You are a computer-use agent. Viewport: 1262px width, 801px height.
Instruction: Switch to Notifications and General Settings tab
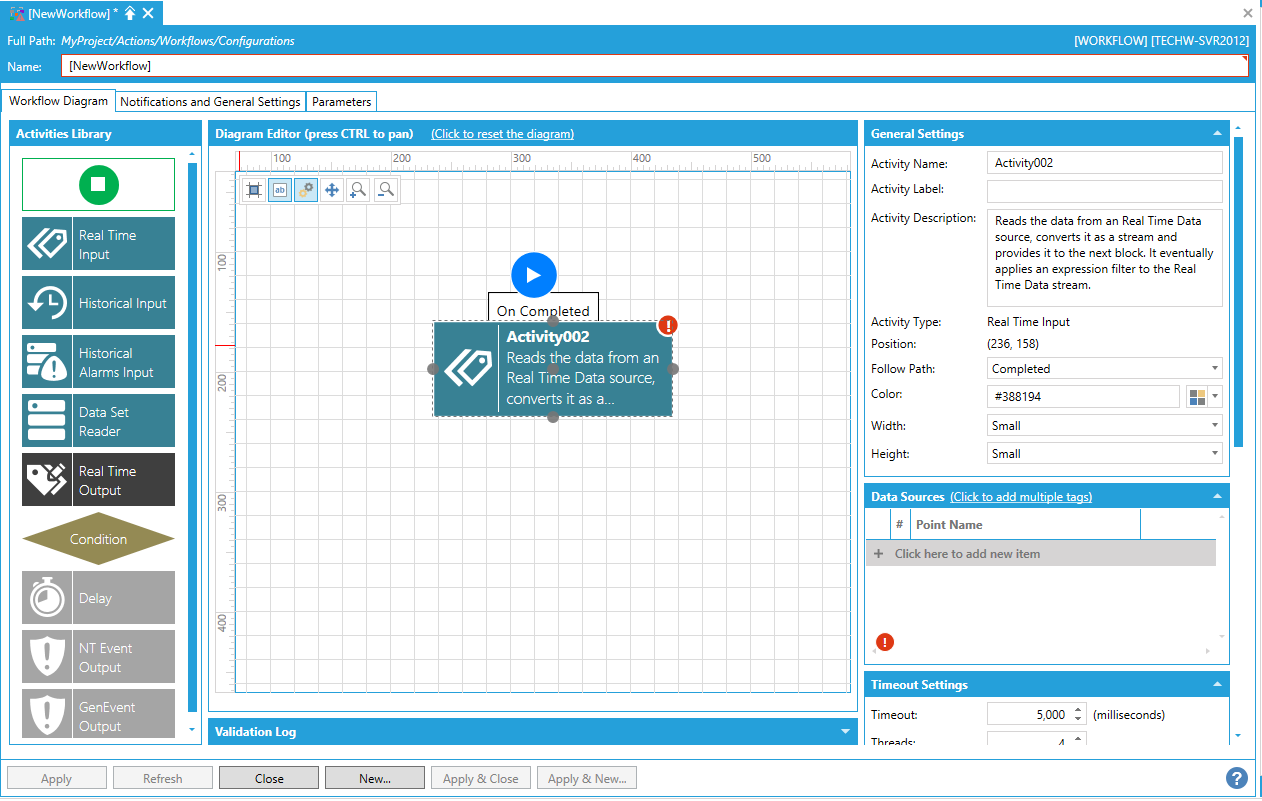[210, 102]
